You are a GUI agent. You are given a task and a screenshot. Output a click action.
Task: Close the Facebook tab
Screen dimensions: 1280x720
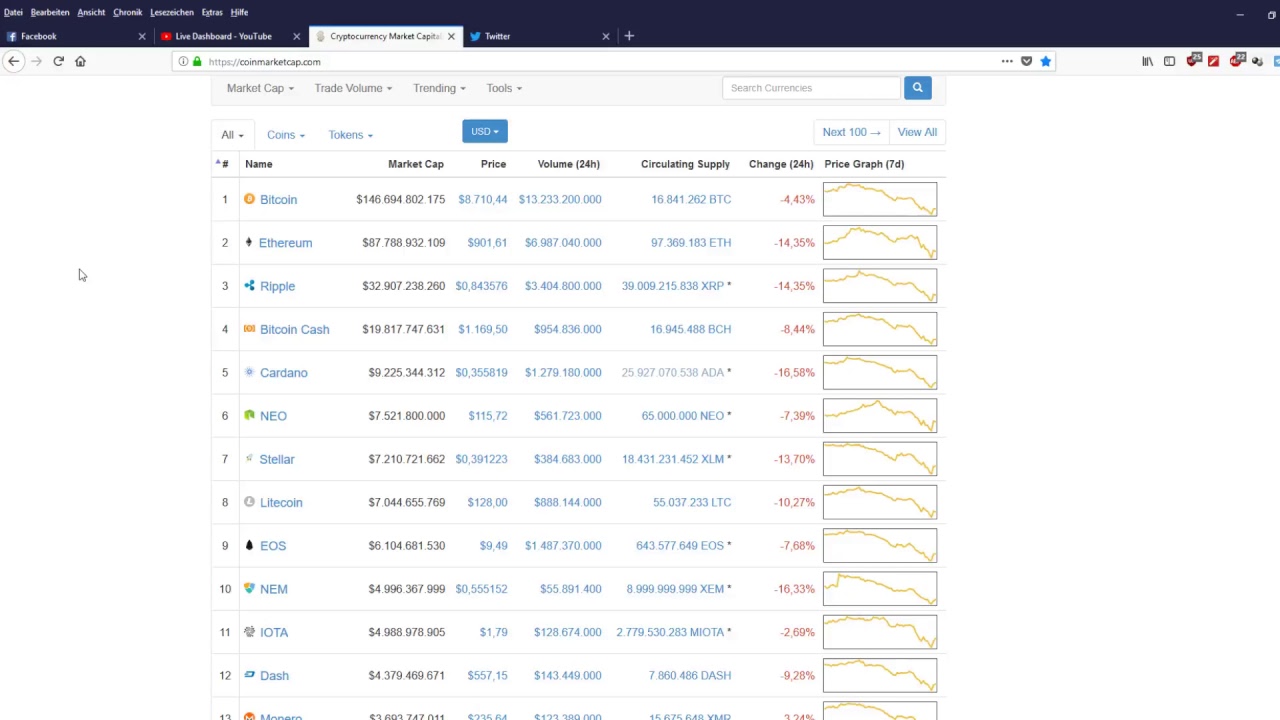(141, 36)
